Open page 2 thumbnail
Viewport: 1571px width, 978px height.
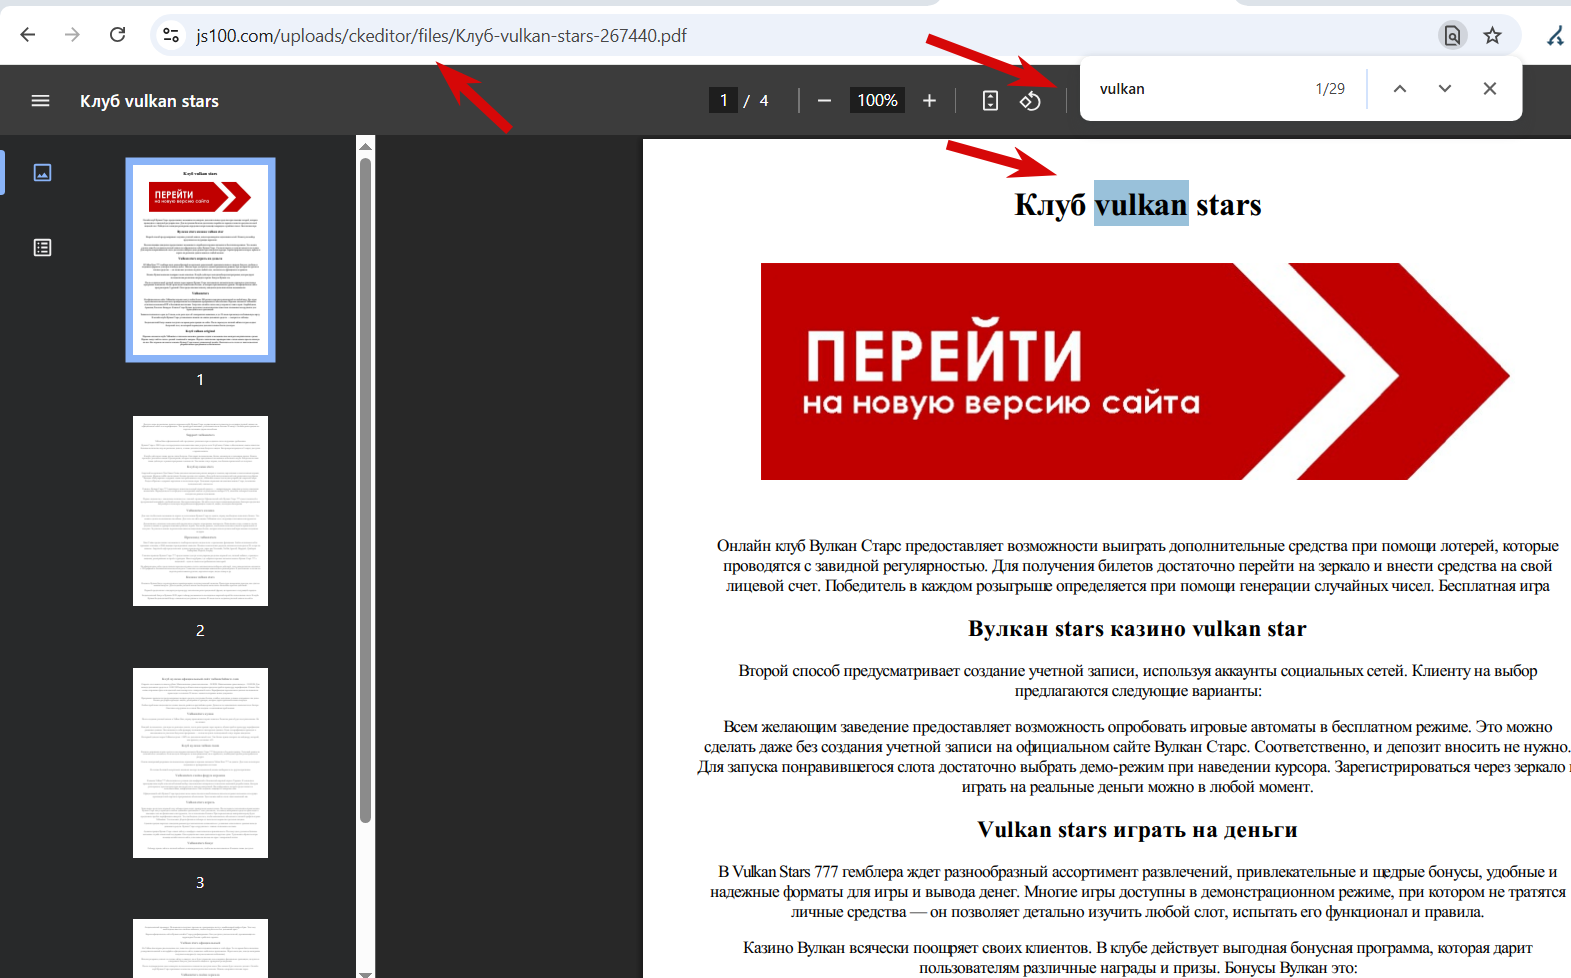click(200, 511)
